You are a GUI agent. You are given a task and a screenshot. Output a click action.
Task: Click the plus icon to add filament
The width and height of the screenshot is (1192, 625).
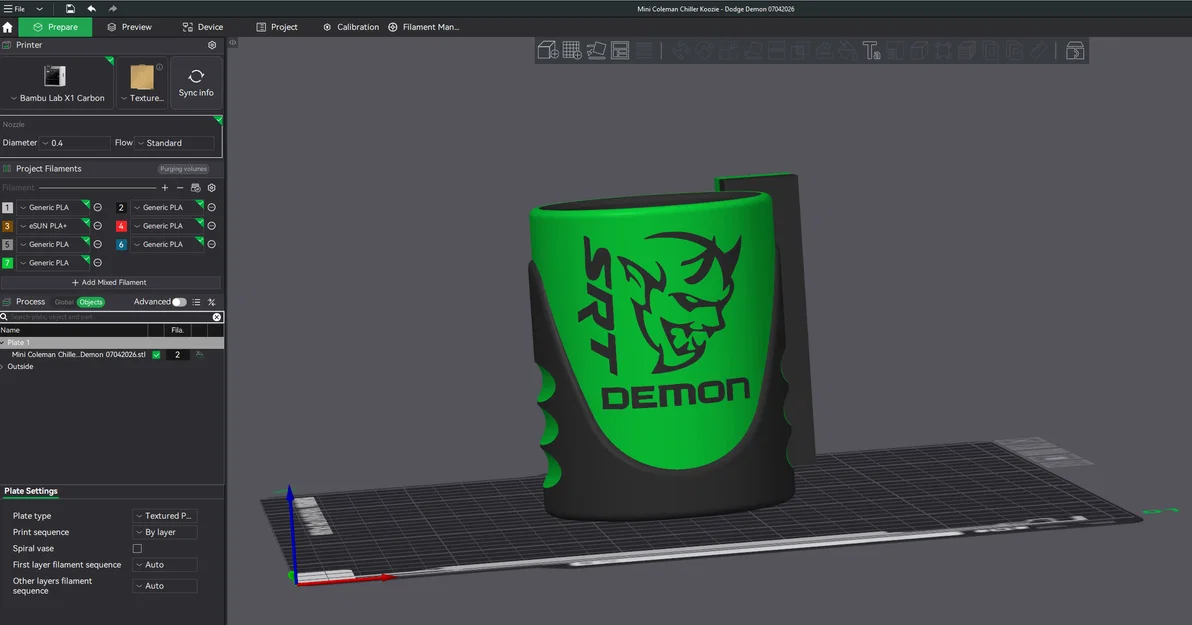(165, 188)
